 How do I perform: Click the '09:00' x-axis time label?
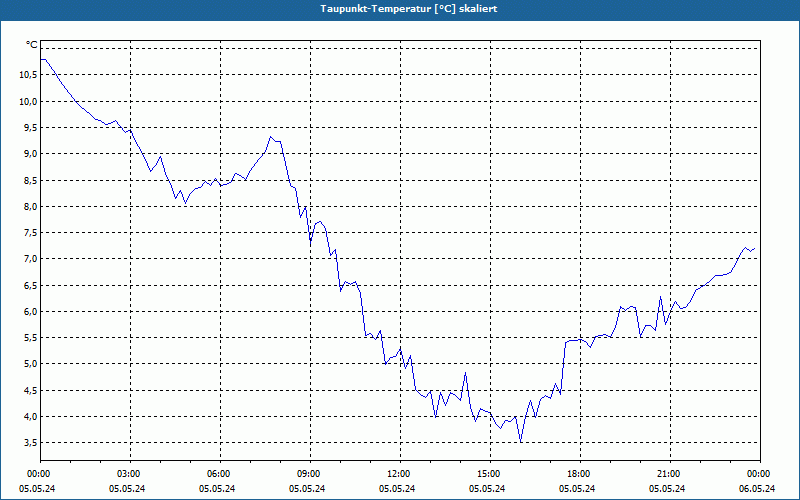310,474
